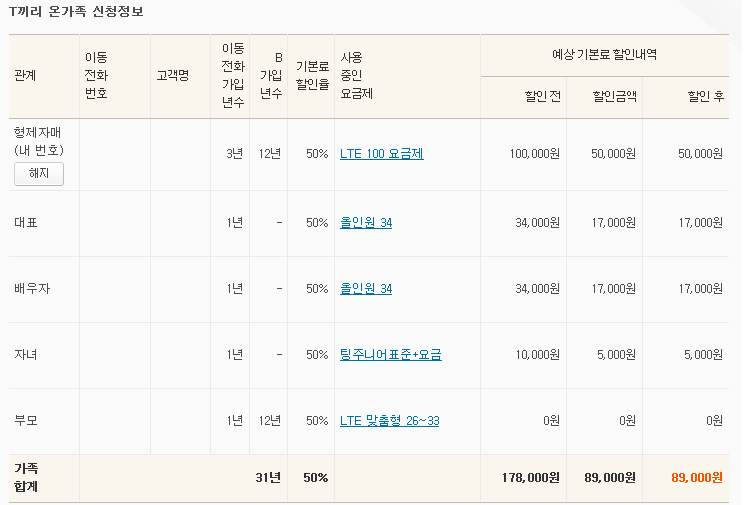Select 34,000원 in the 배우자 row
The image size is (747, 505).
coord(537,289)
